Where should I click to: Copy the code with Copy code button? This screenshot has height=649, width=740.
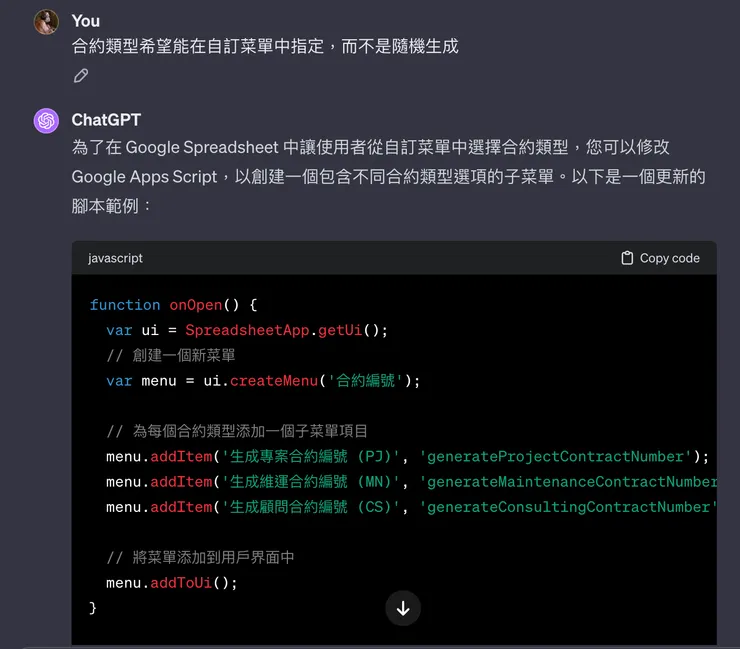(660, 258)
